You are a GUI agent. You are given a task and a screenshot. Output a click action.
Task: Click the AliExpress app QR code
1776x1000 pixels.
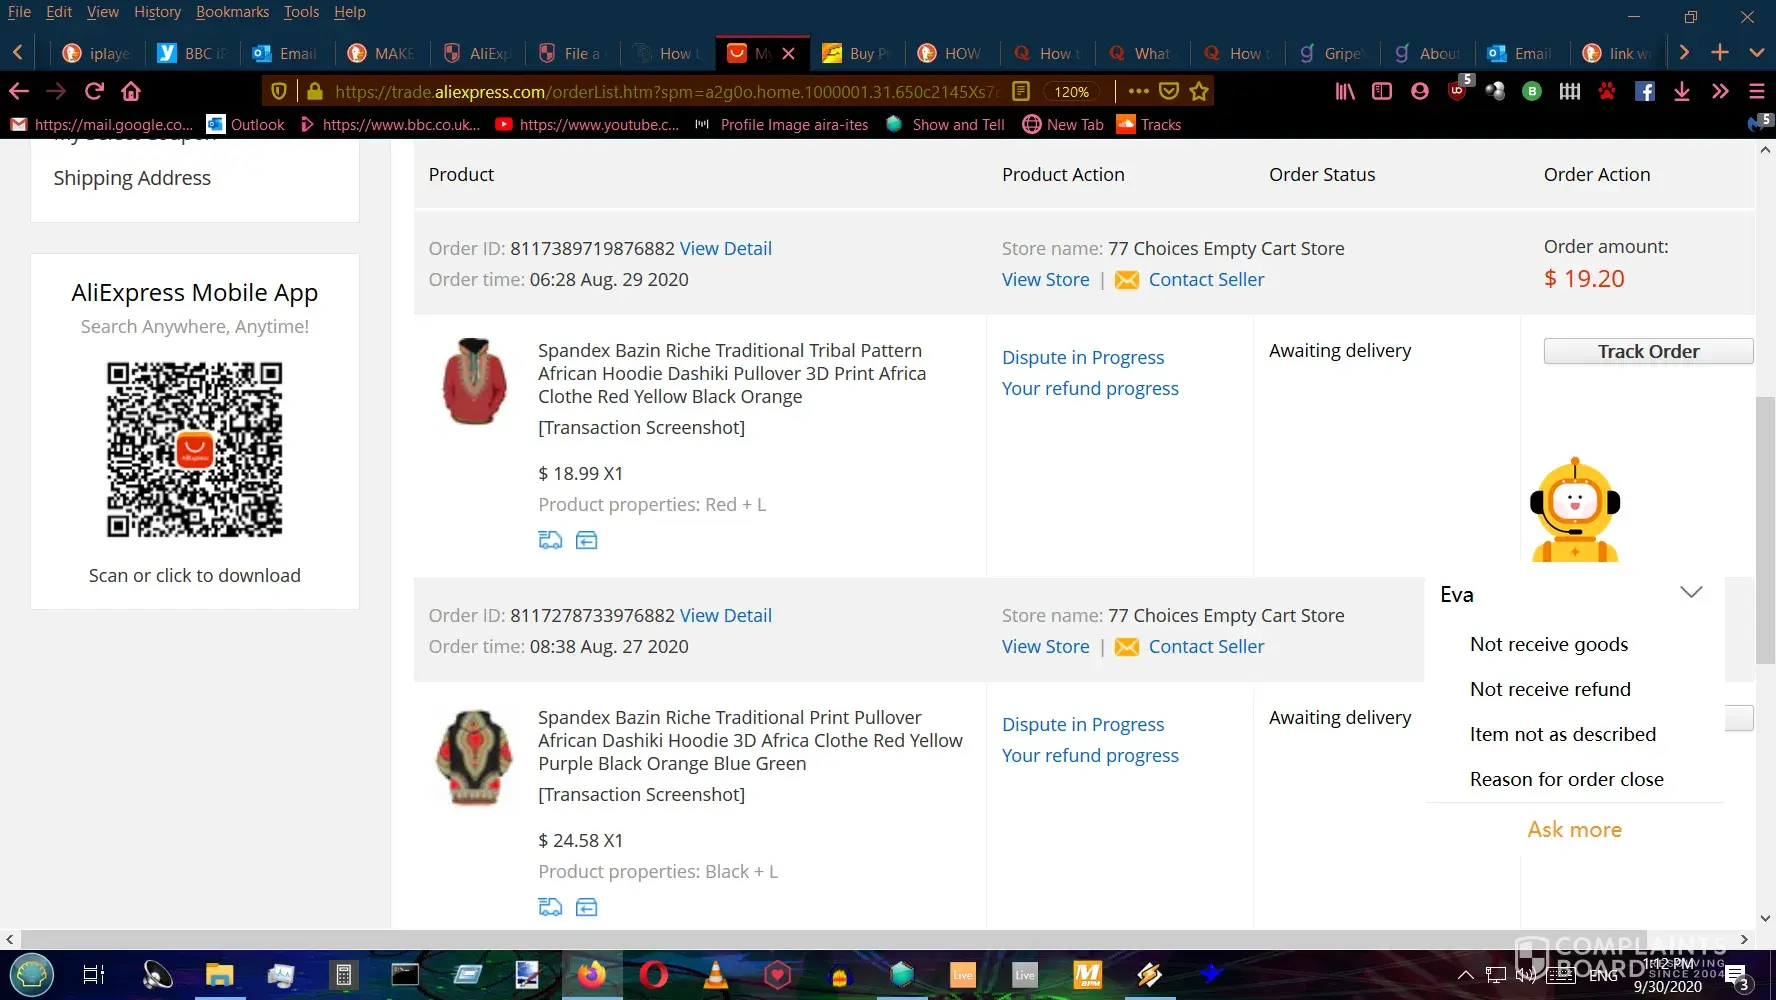pos(195,450)
